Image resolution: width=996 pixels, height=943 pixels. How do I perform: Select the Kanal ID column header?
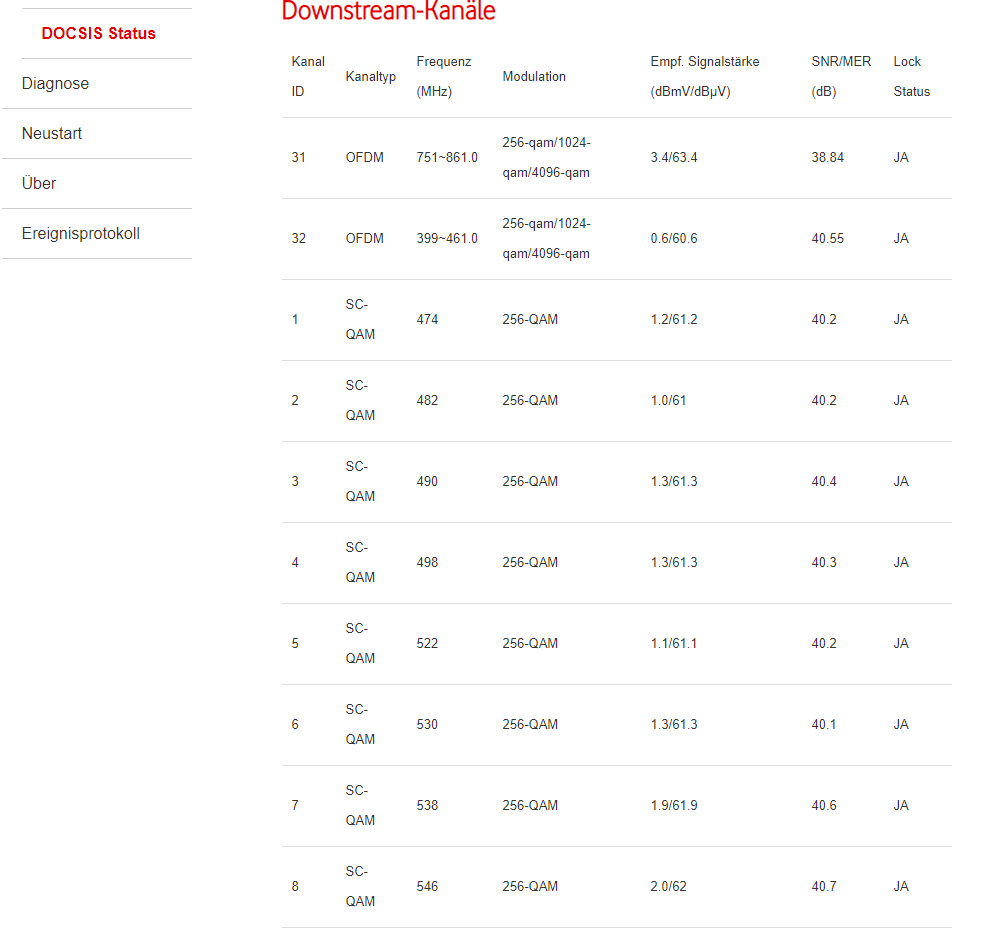[308, 76]
